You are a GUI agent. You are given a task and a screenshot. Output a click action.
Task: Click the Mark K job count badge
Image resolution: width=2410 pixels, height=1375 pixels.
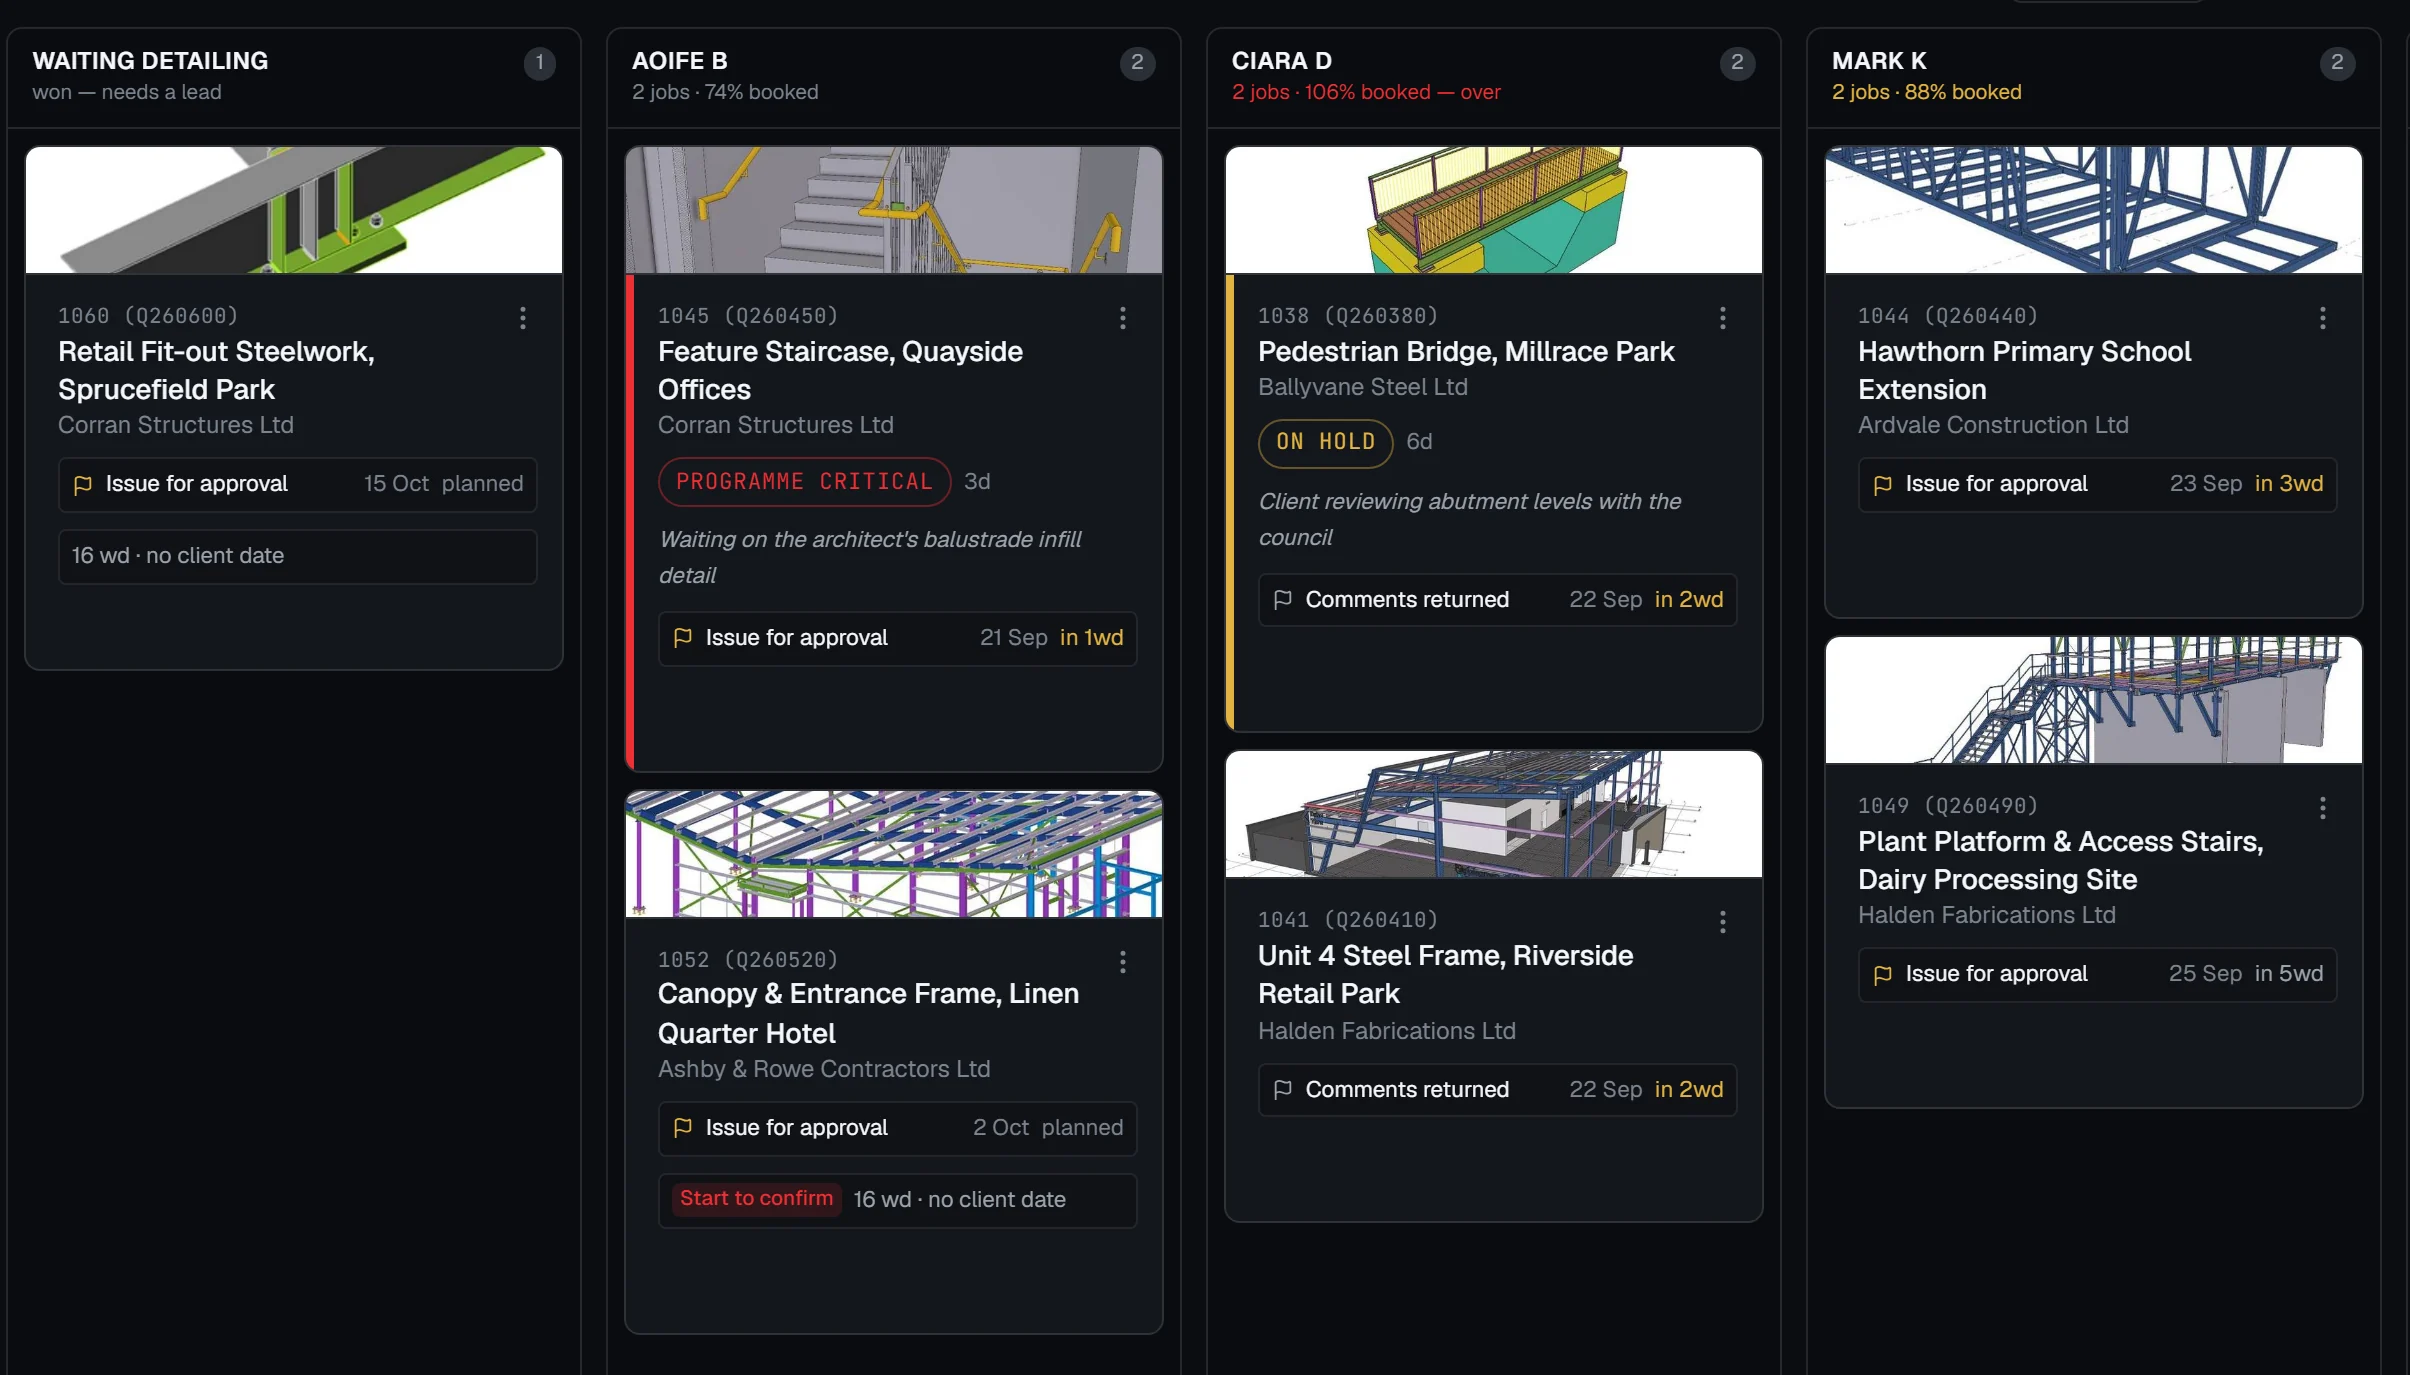[2337, 63]
